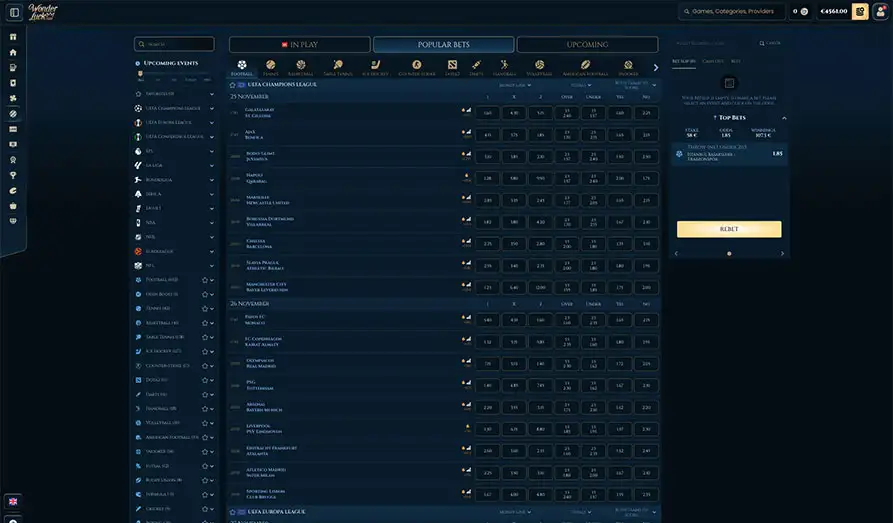Open the language flag icon at bottom left

click(x=13, y=501)
